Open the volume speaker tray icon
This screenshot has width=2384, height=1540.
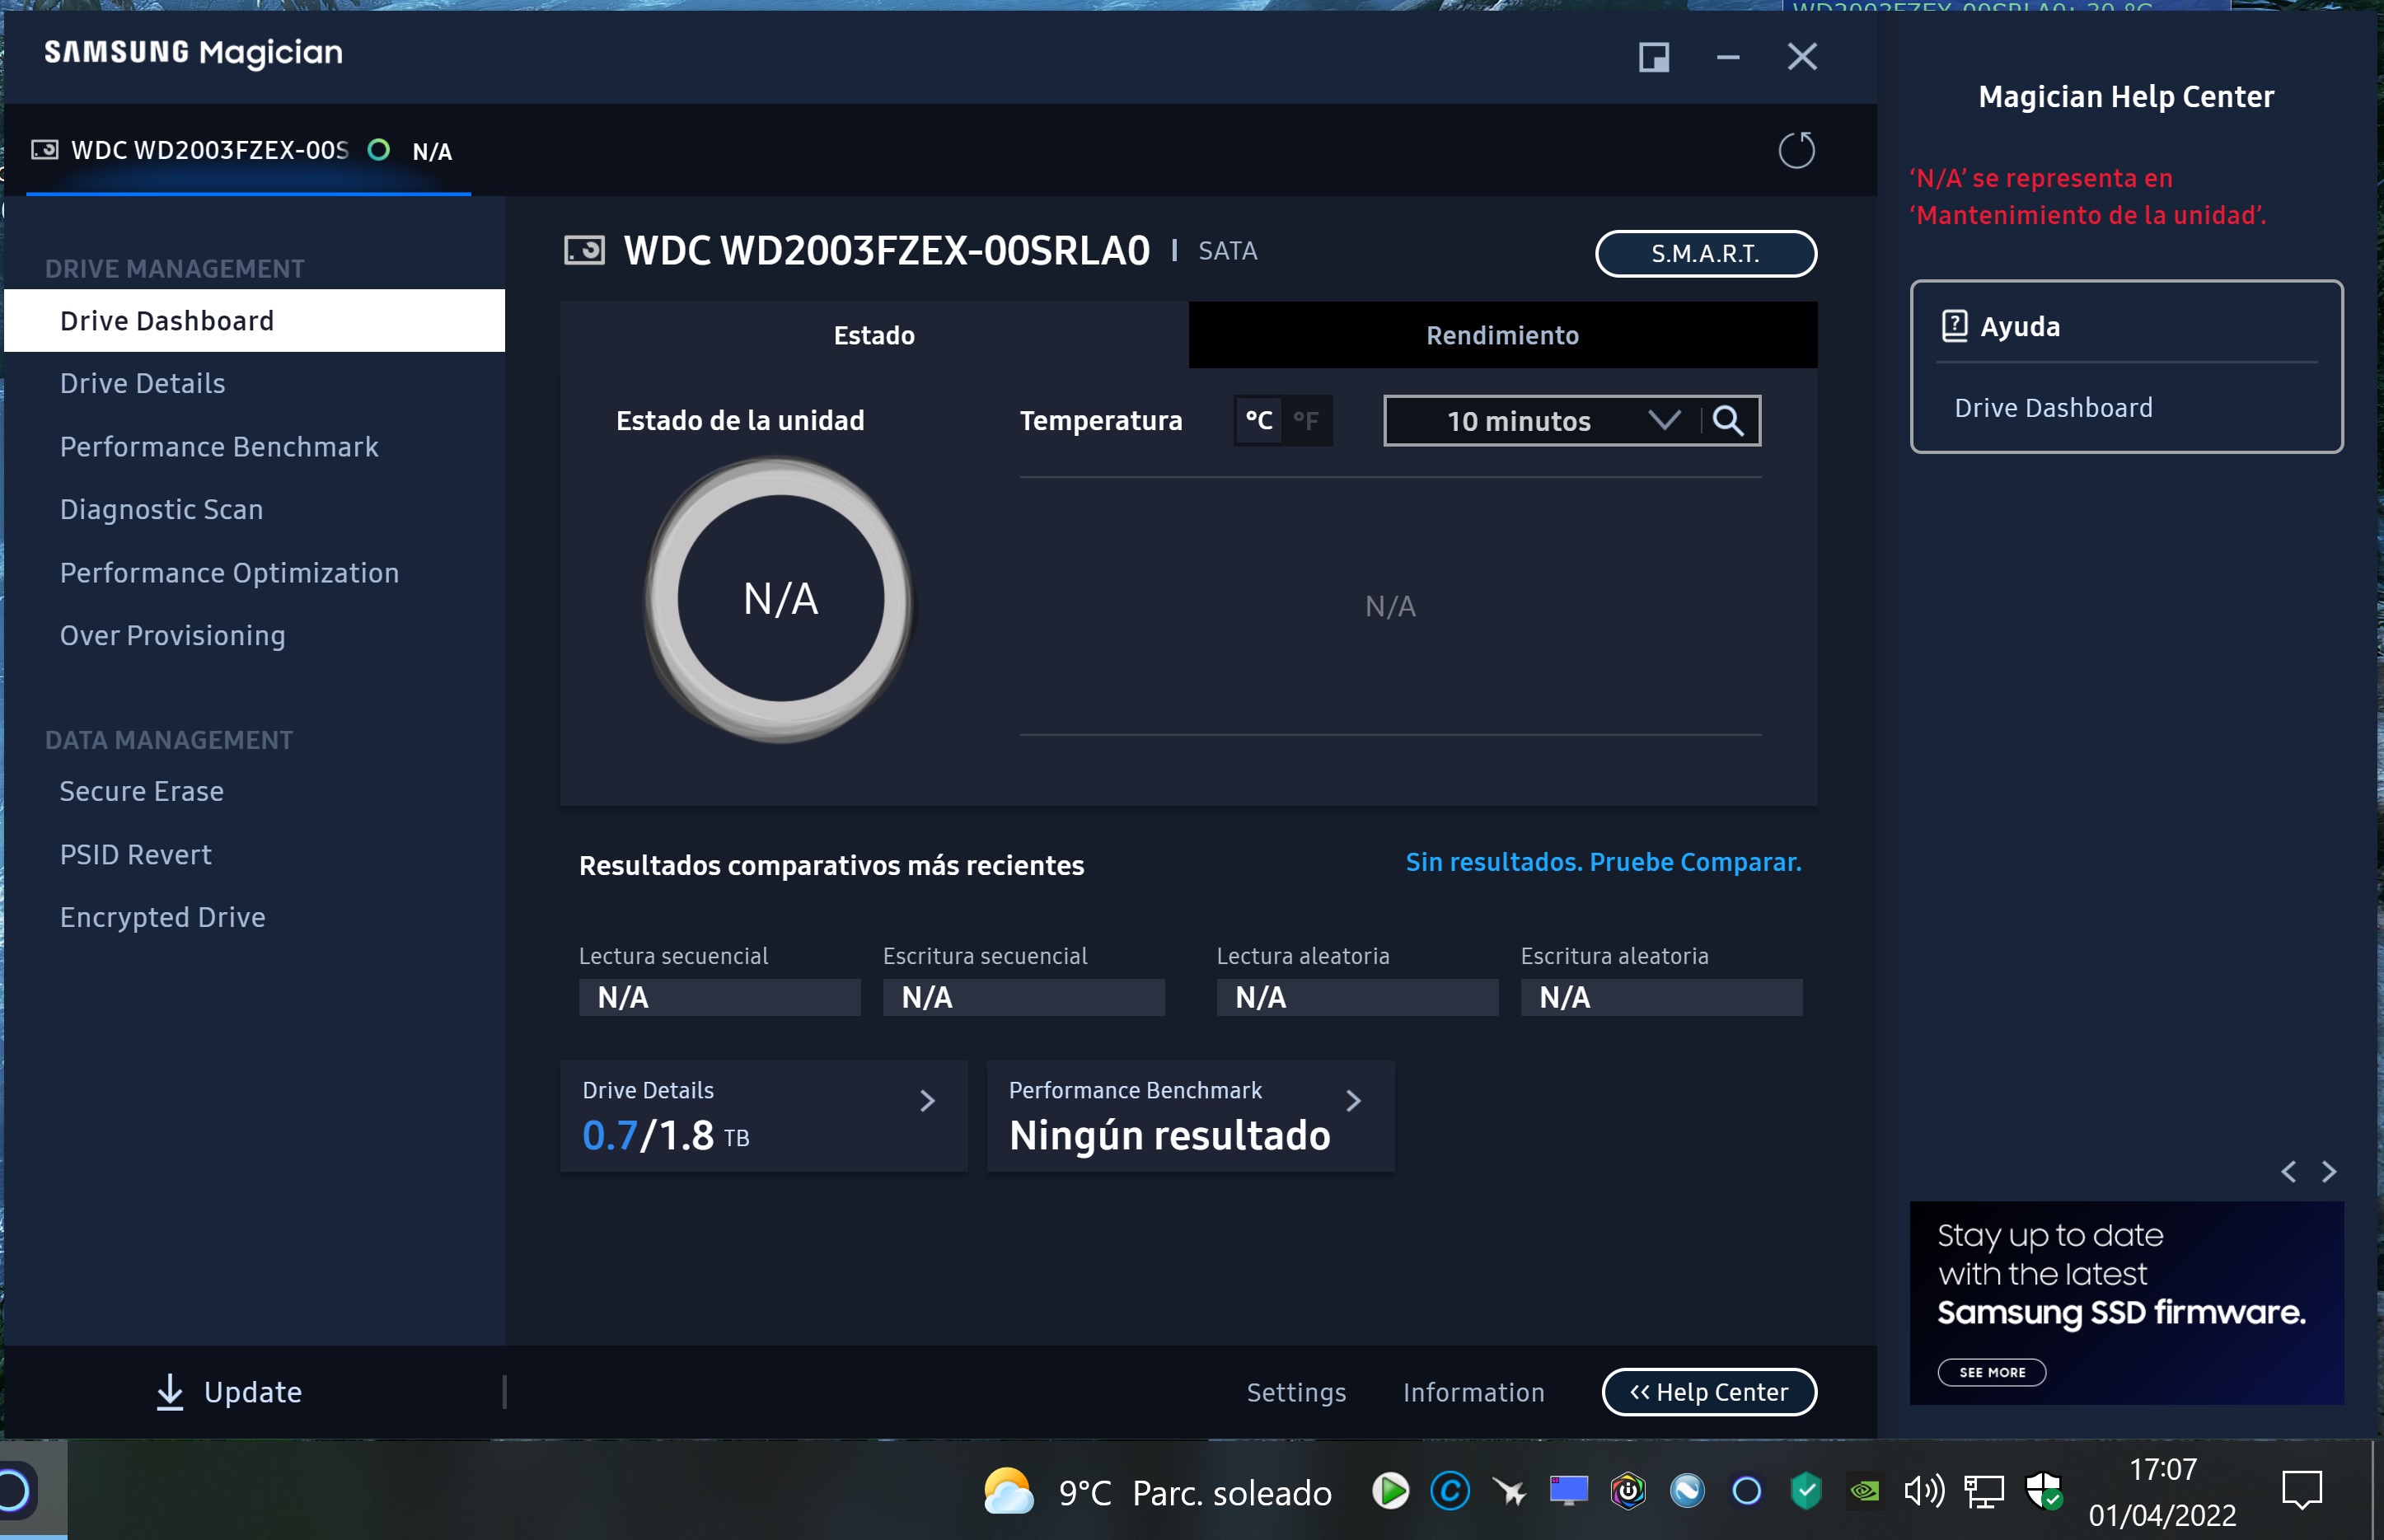coord(1924,1491)
